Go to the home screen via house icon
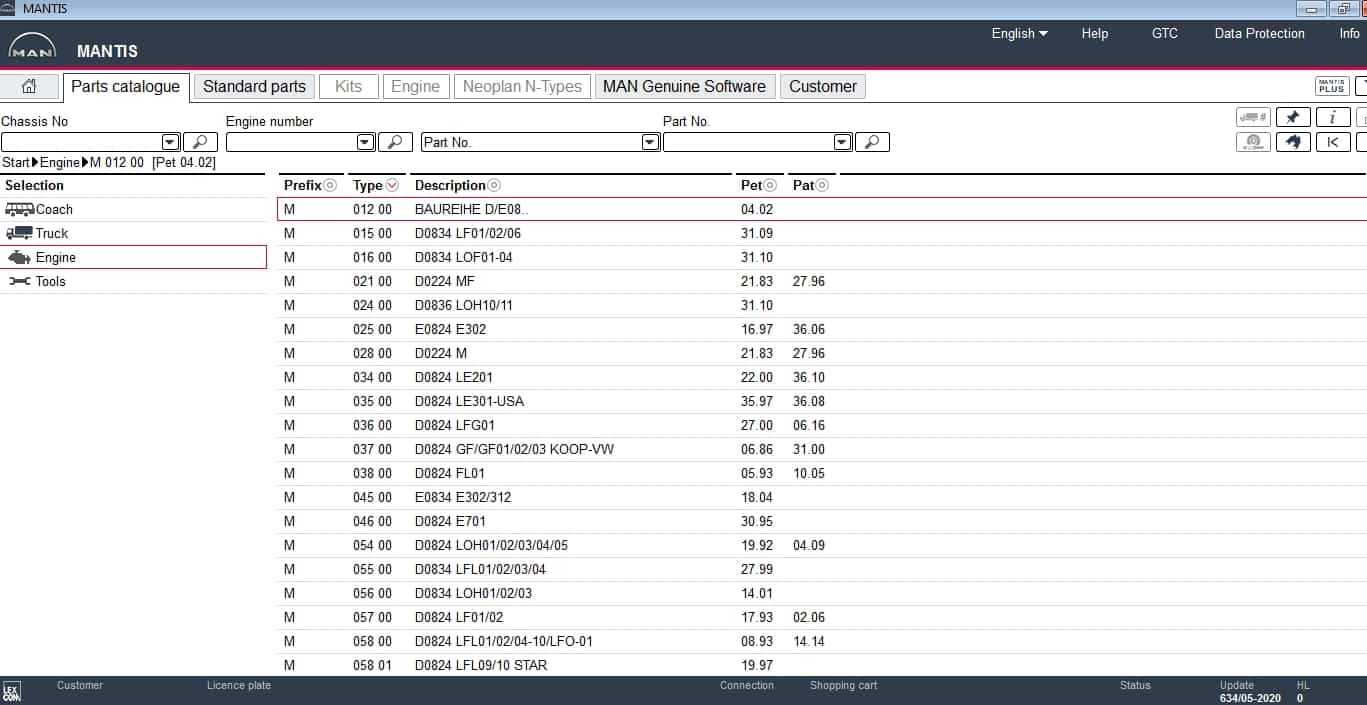1367x705 pixels. pos(29,87)
